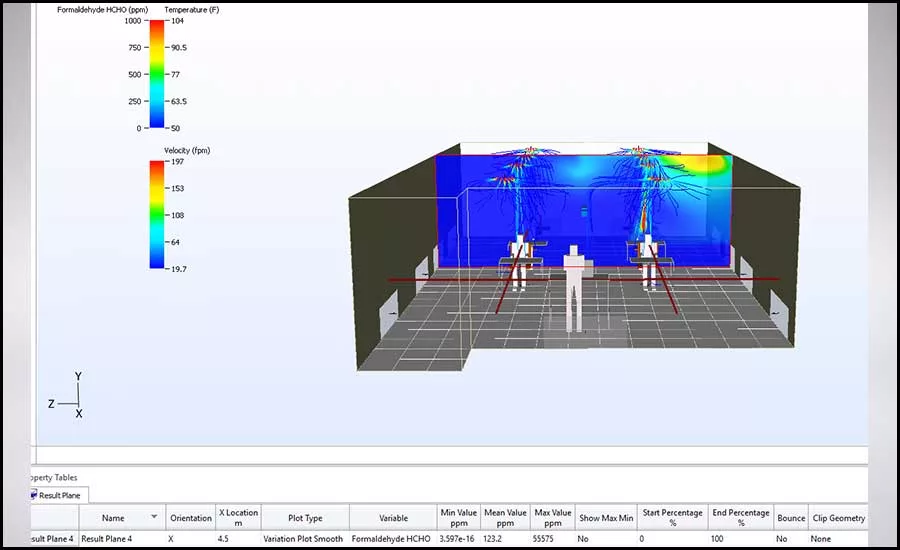900x550 pixels.
Task: Select the max value 55575 cell
Action: pos(553,539)
